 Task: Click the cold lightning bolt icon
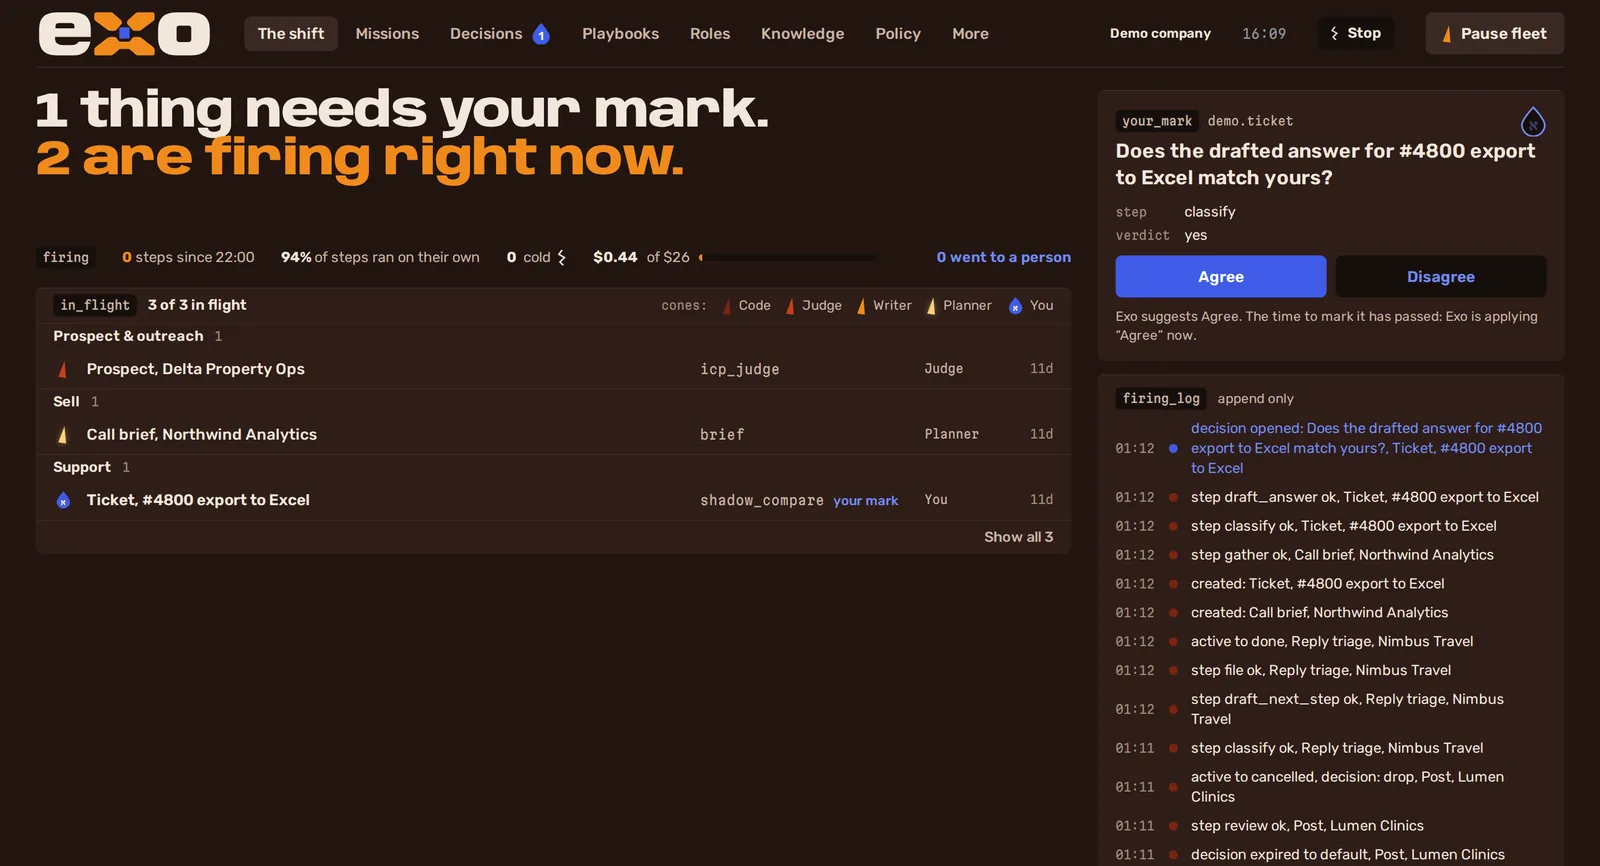(561, 258)
